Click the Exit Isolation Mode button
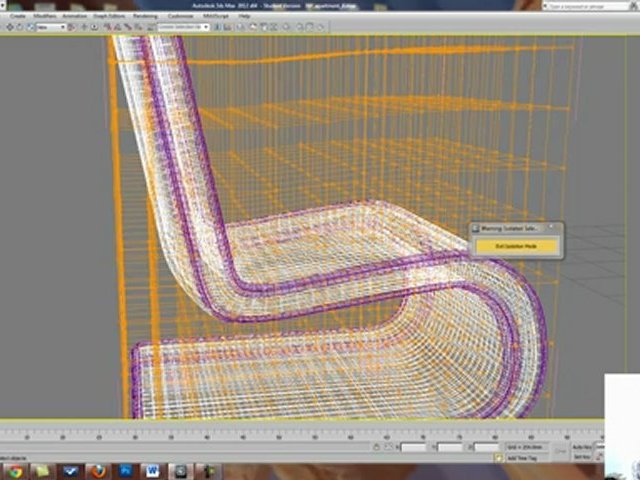This screenshot has height=480, width=640. [x=516, y=246]
